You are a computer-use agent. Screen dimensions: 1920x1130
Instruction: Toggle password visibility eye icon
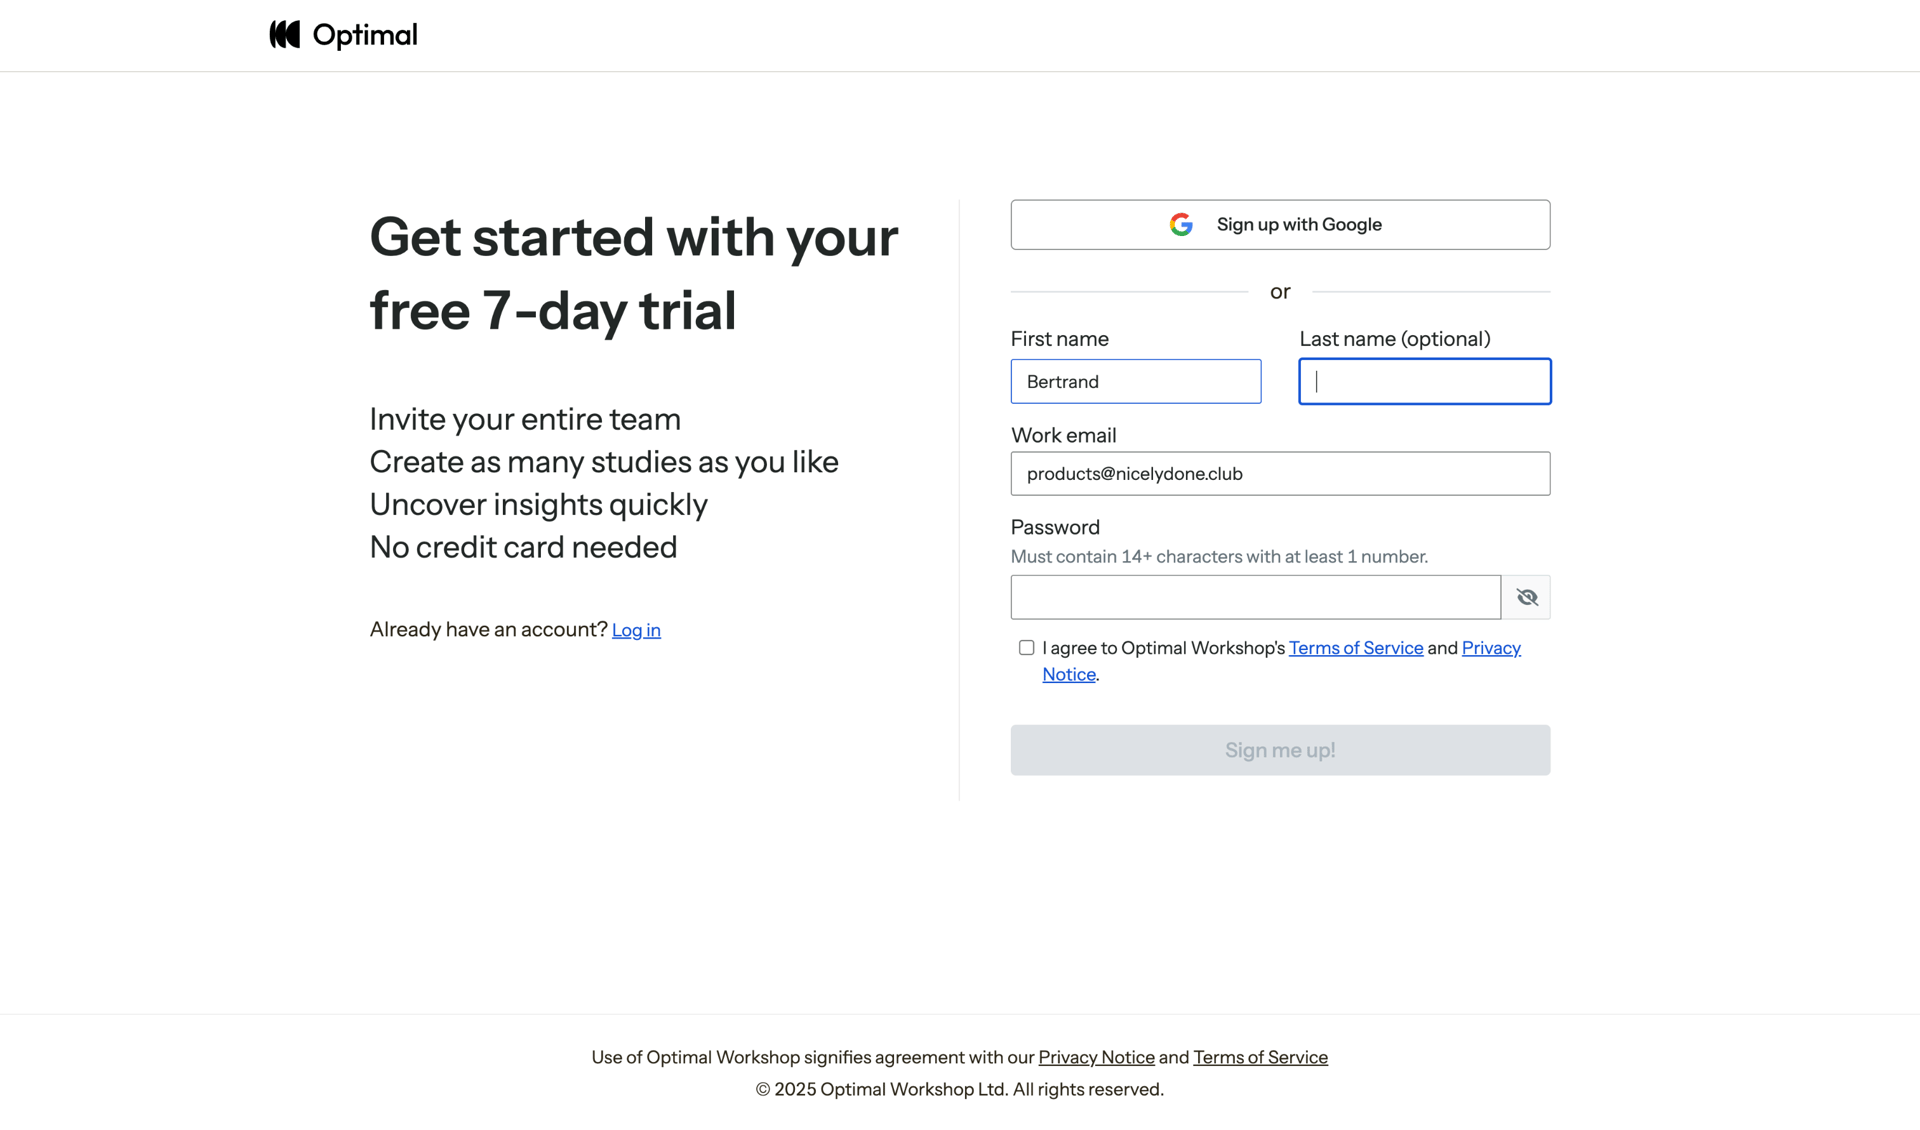(1526, 597)
